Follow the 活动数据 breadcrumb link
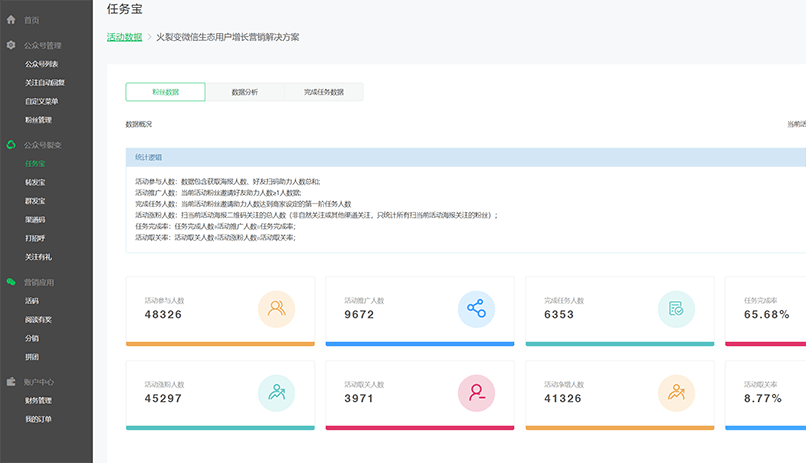Image resolution: width=806 pixels, height=463 pixels. [124, 37]
